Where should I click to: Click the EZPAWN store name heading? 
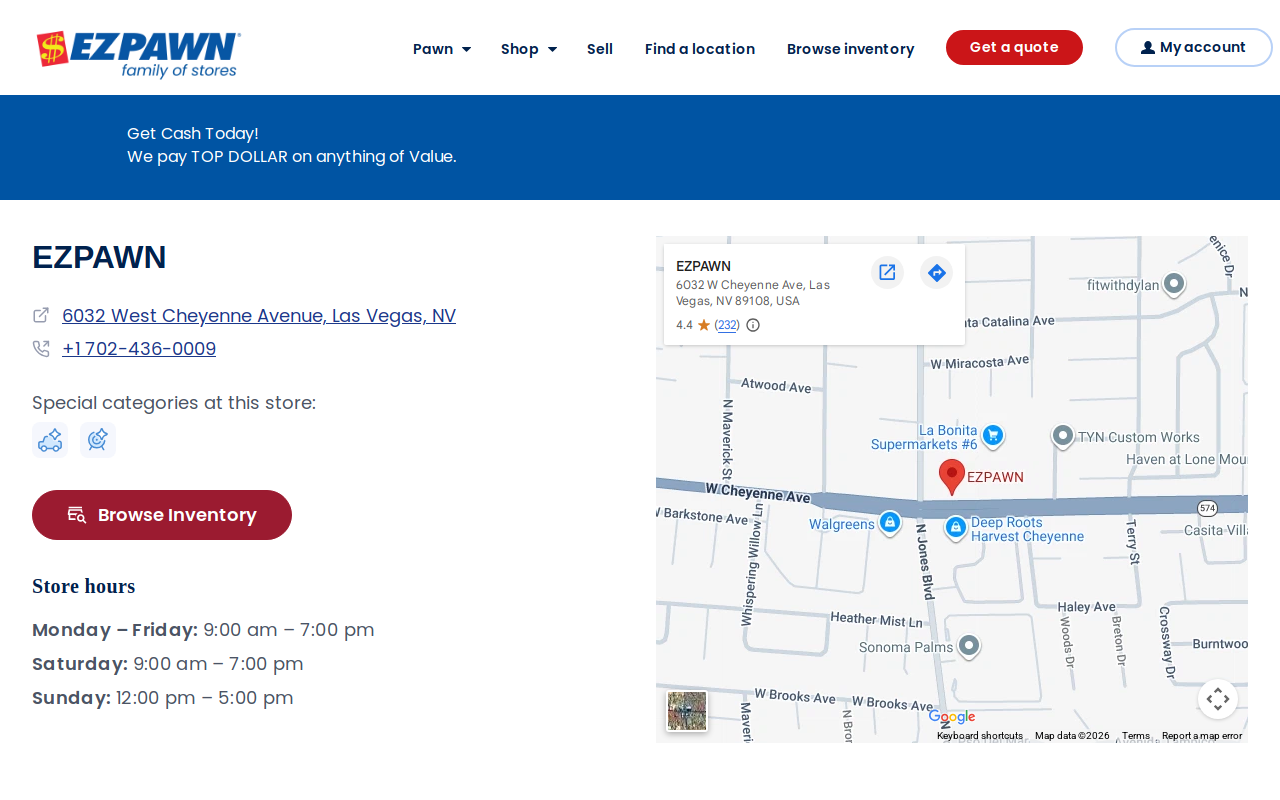pos(99,257)
